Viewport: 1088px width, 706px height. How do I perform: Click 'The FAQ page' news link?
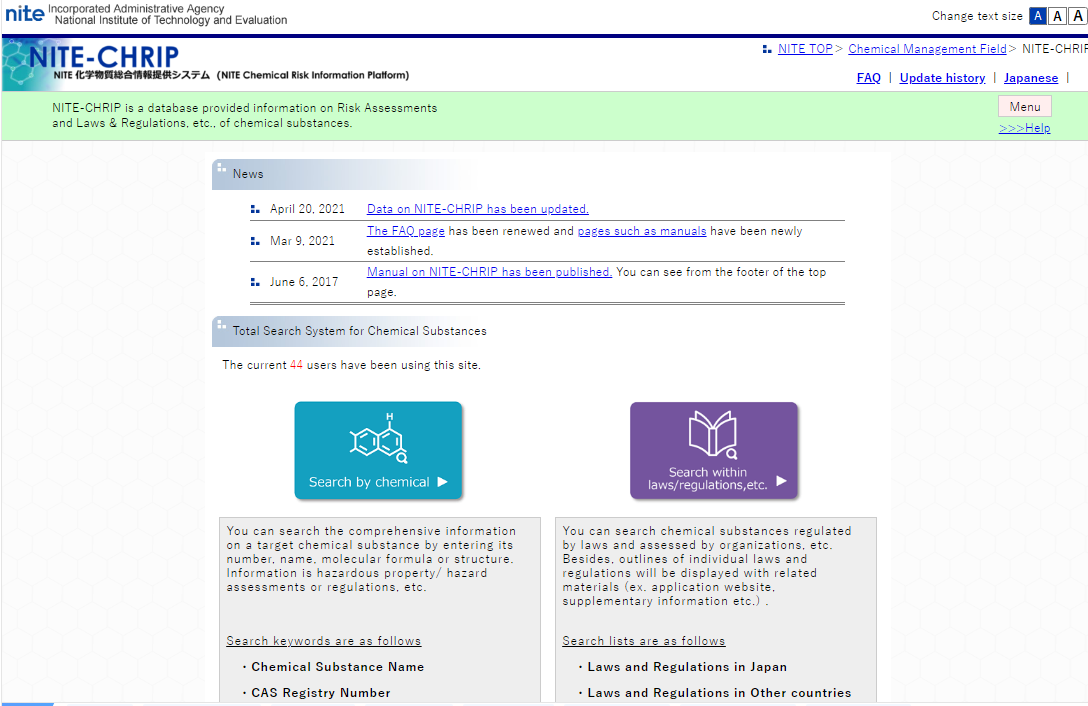(x=405, y=231)
